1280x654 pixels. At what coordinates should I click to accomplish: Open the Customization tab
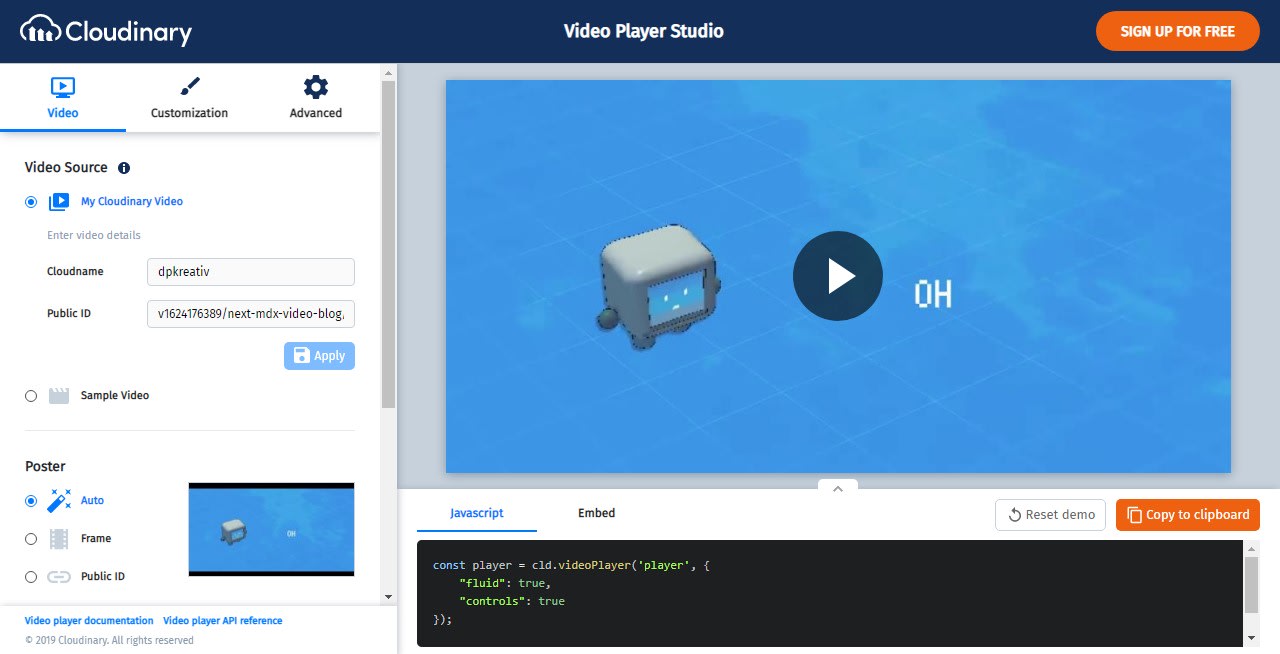point(189,98)
